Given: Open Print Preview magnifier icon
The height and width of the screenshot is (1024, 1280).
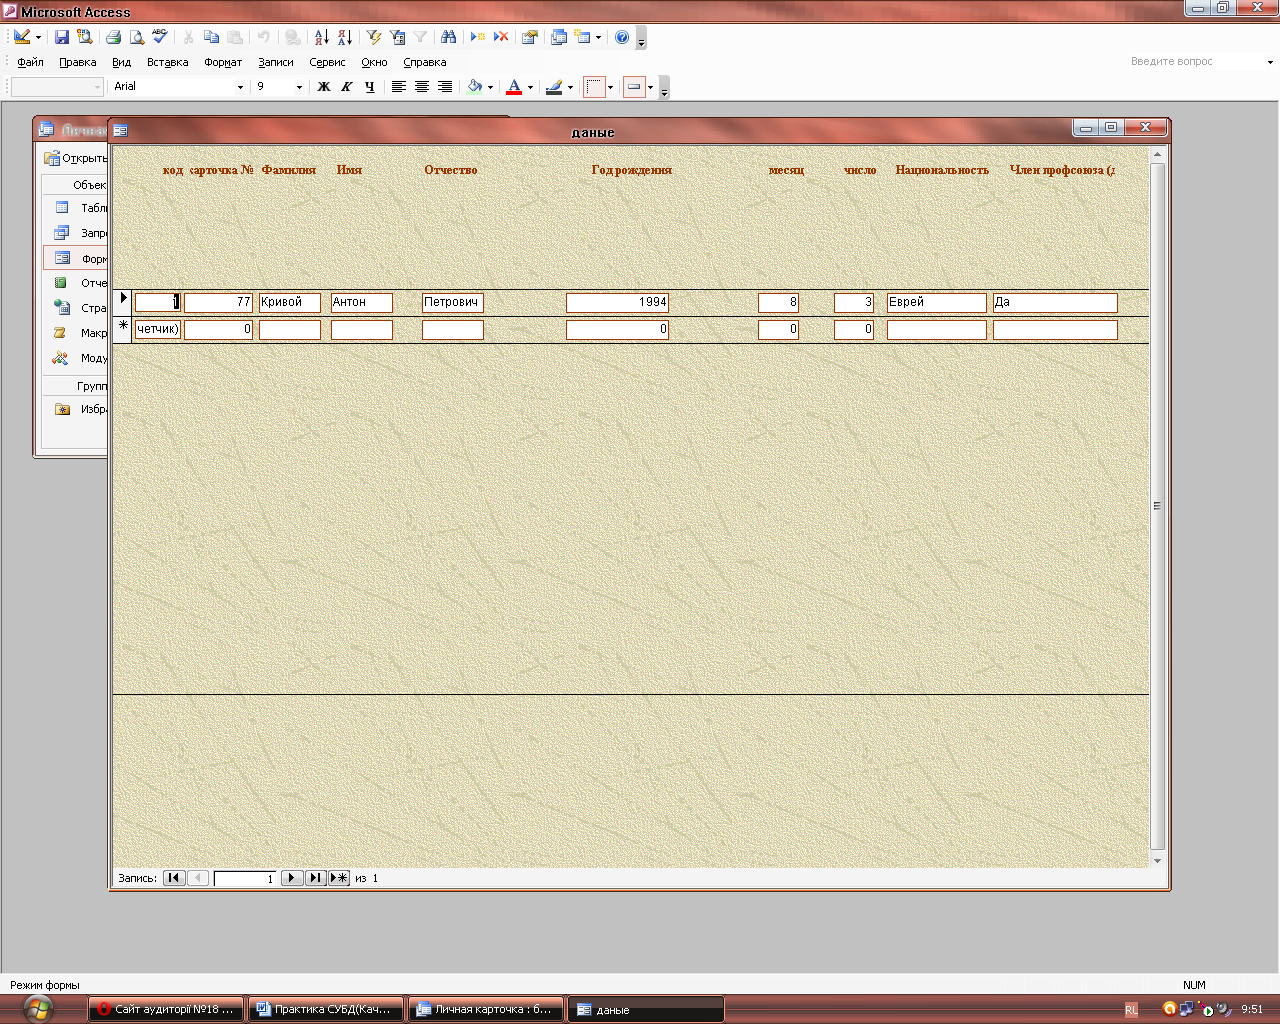Looking at the screenshot, I should coord(137,37).
